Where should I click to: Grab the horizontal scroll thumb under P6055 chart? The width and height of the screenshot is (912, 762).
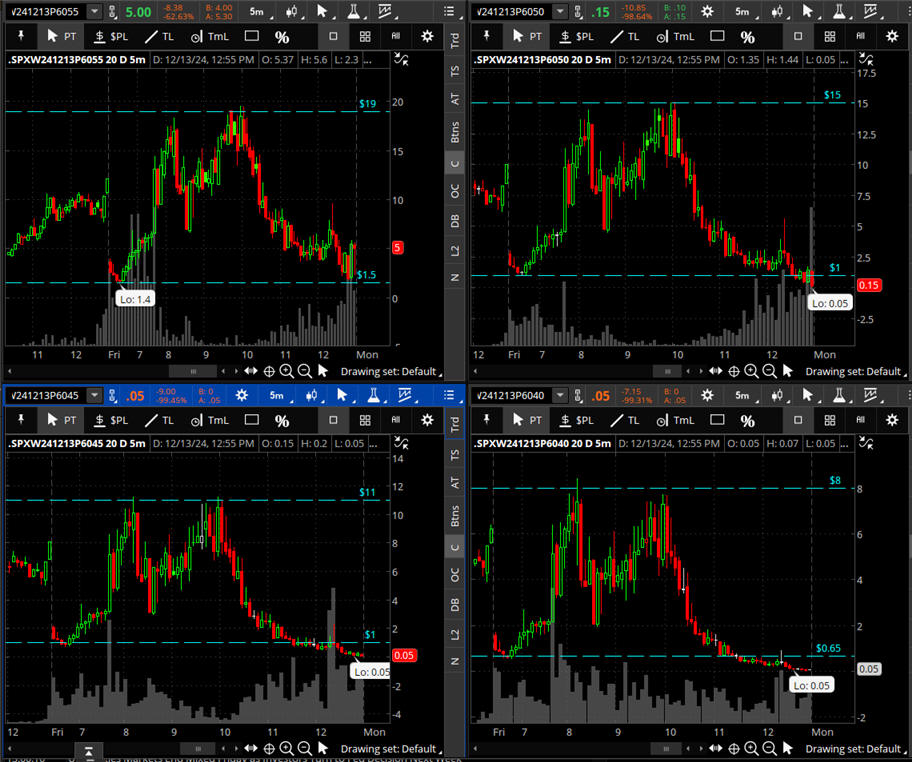coord(193,371)
